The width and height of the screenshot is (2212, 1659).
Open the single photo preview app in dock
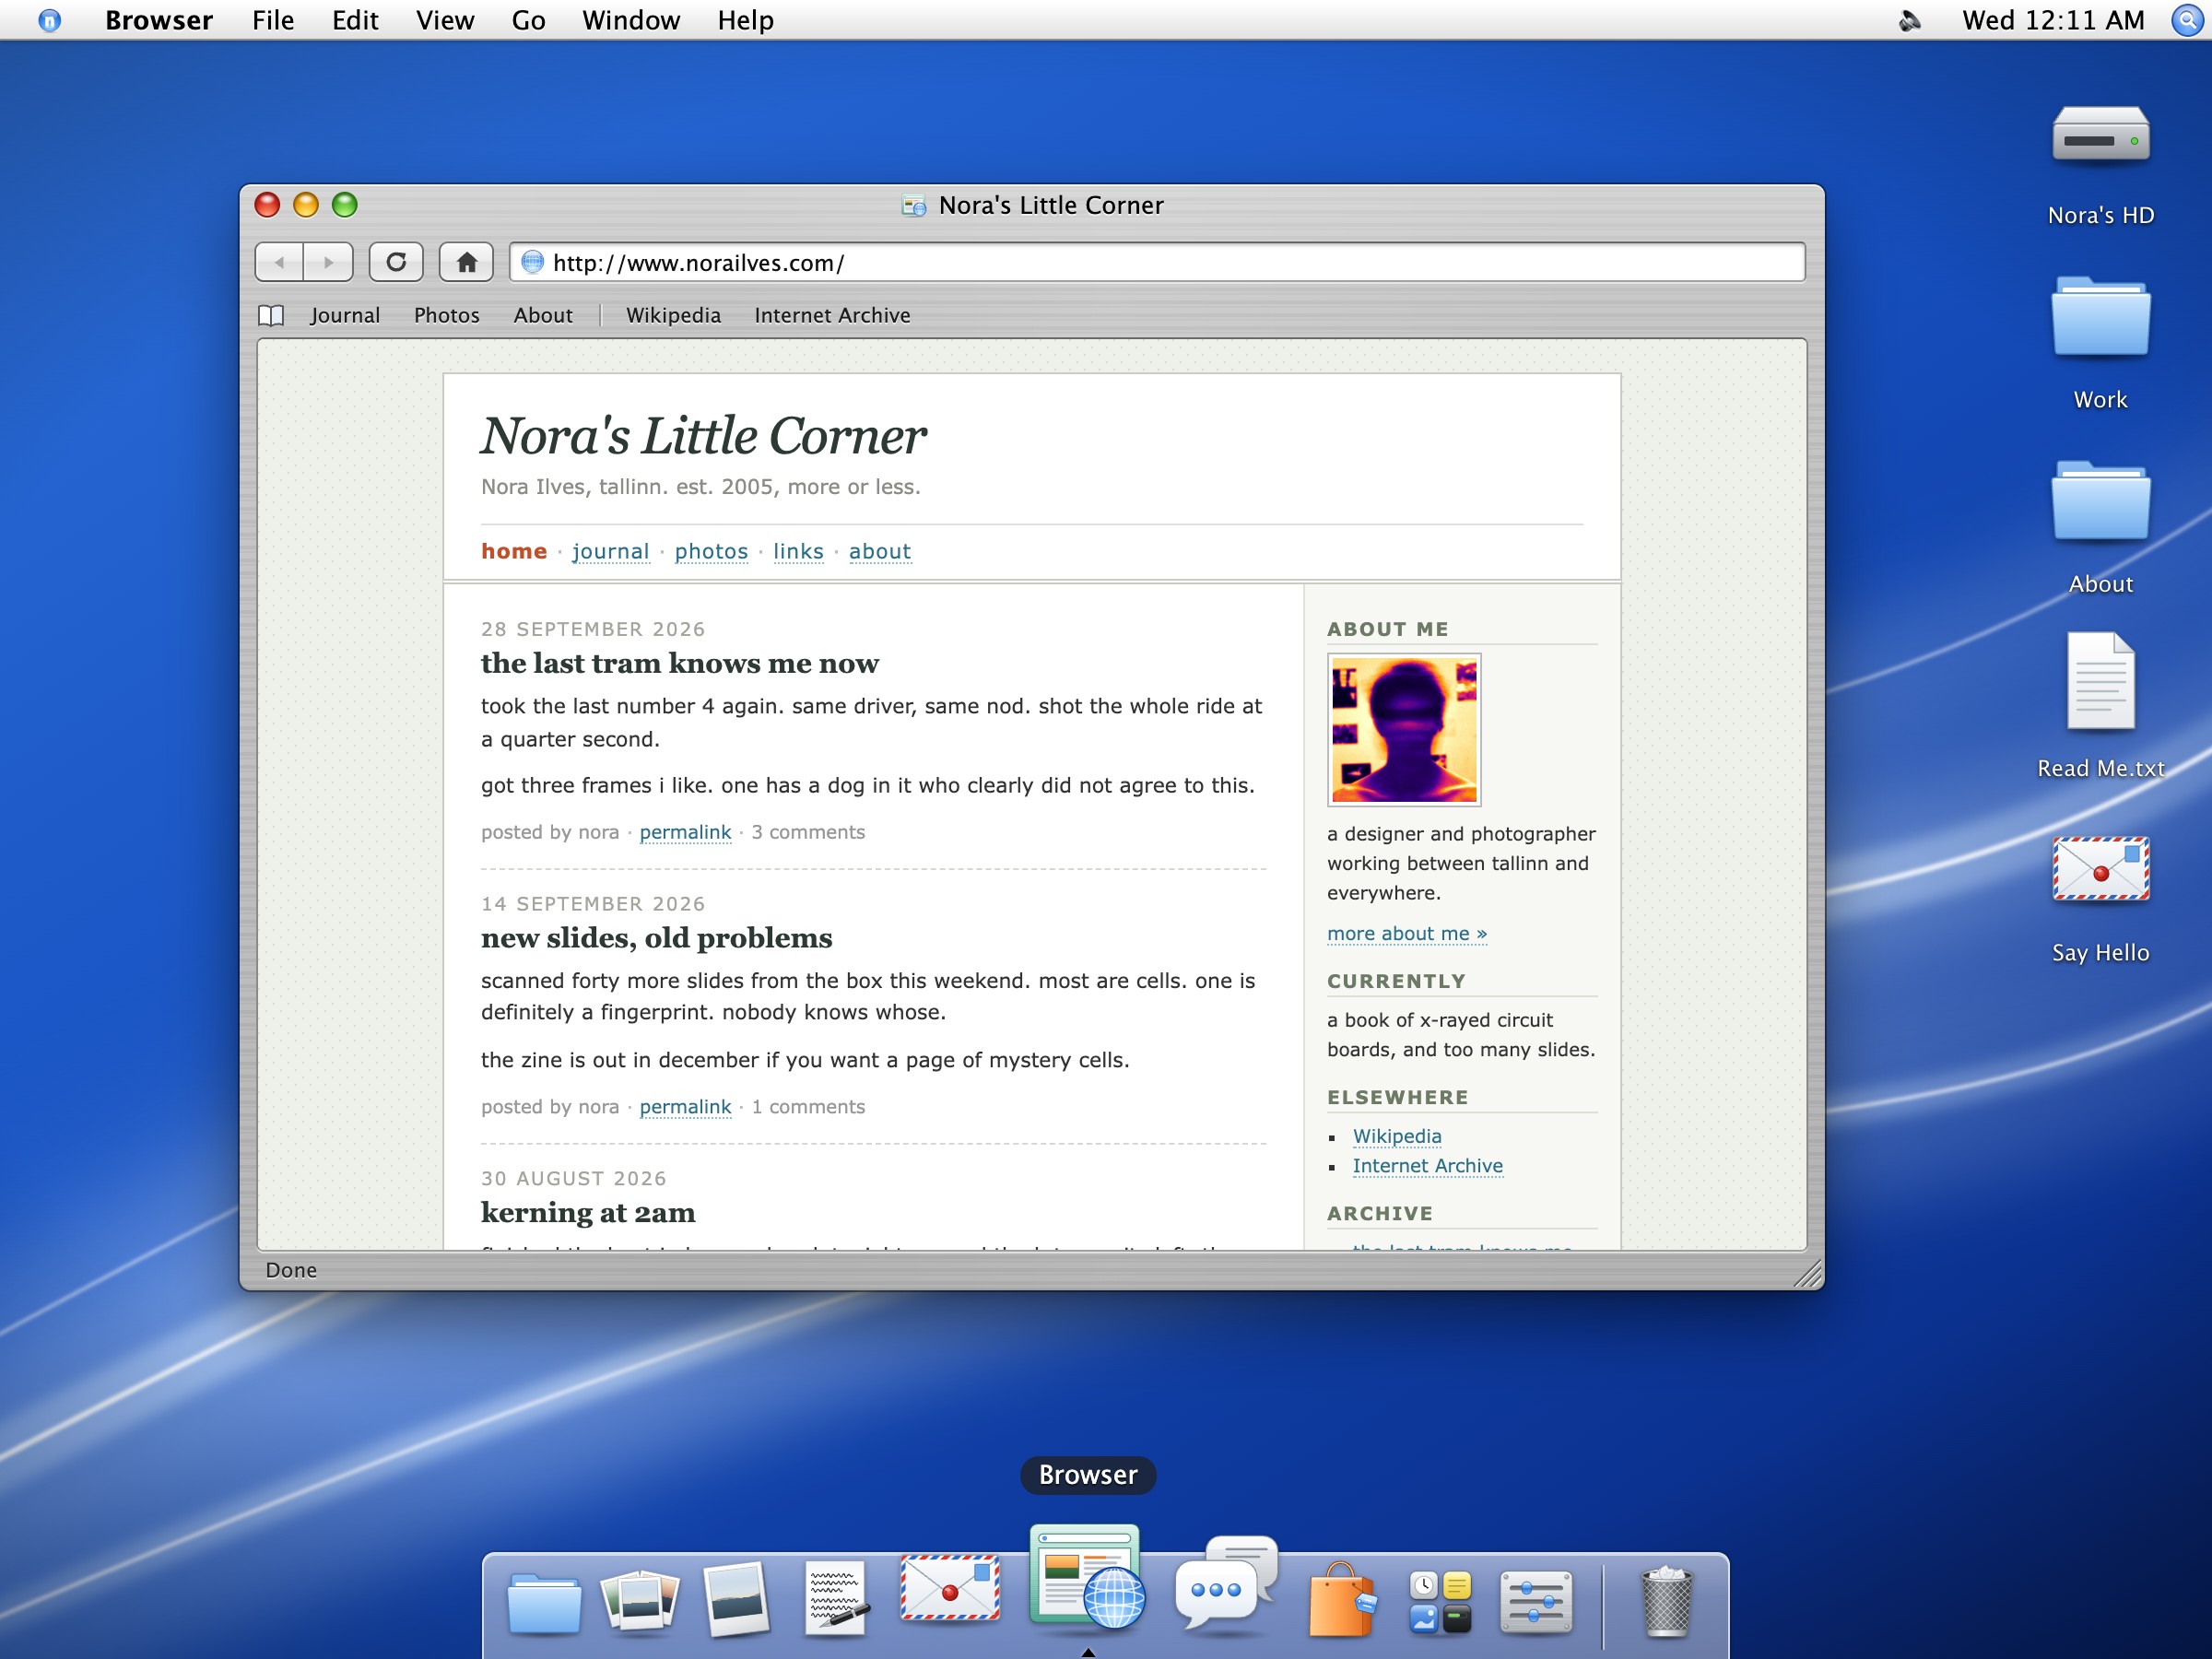click(x=737, y=1598)
